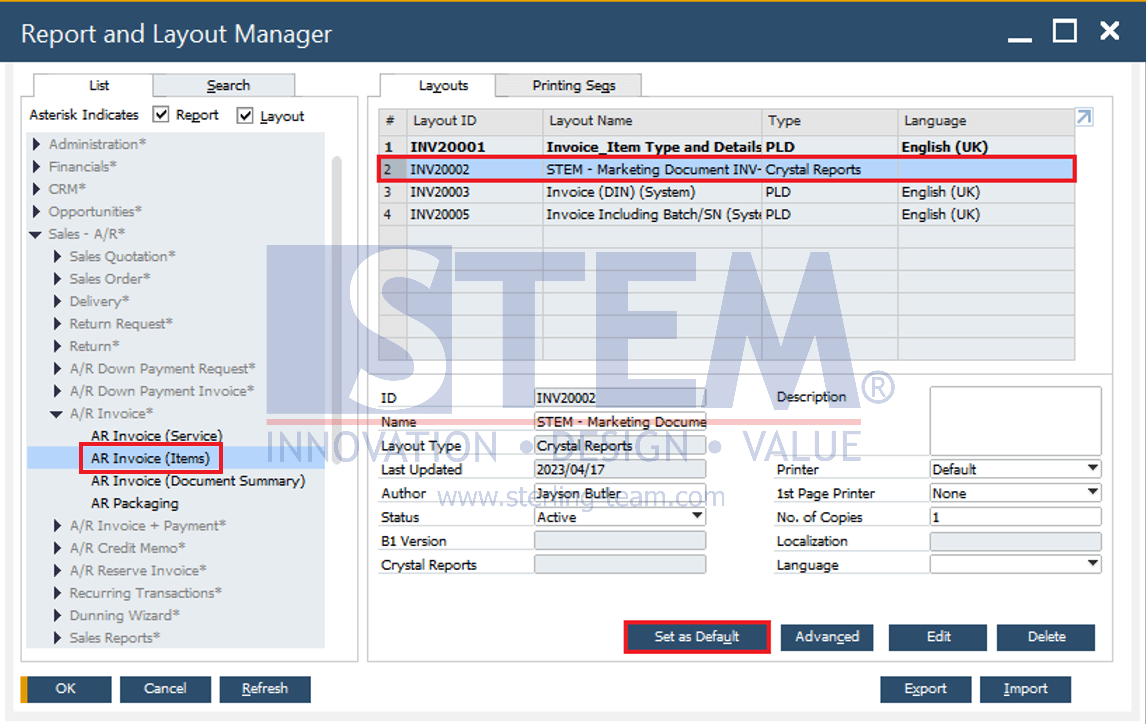Expand A/R Invoice + Payment node
Viewport: 1146px width, 725px height.
pos(58,526)
